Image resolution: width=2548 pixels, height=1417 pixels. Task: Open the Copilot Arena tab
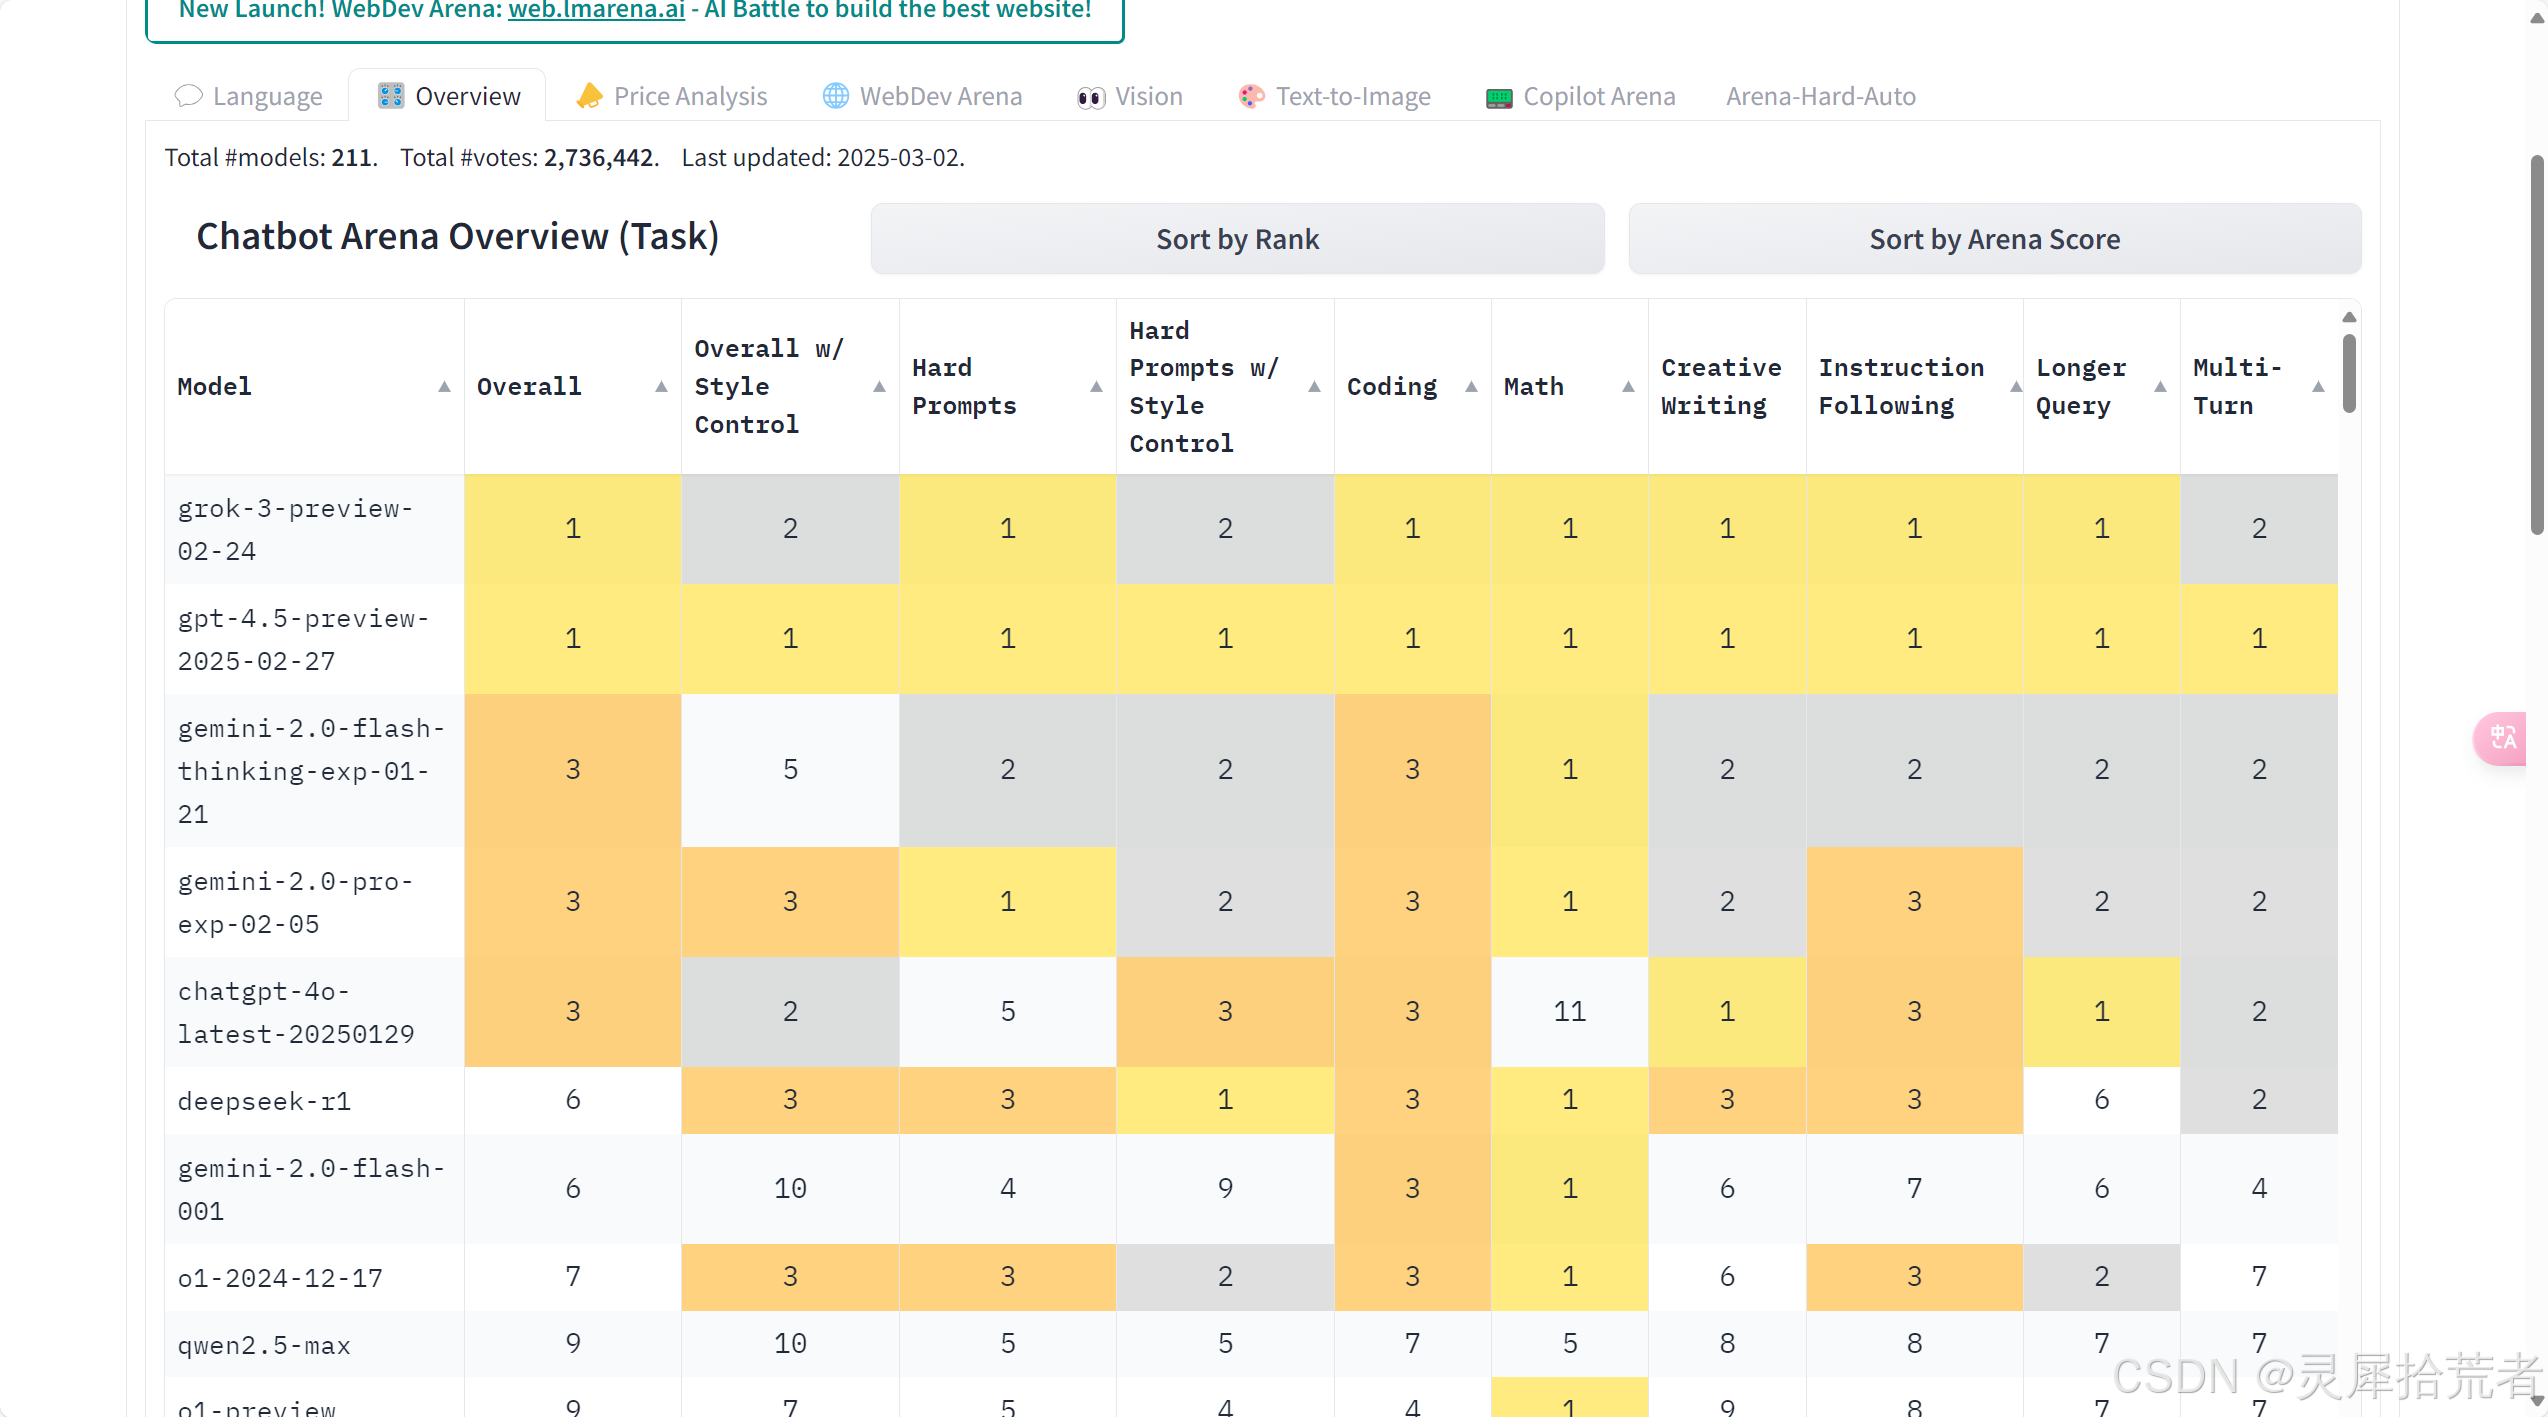[1580, 96]
